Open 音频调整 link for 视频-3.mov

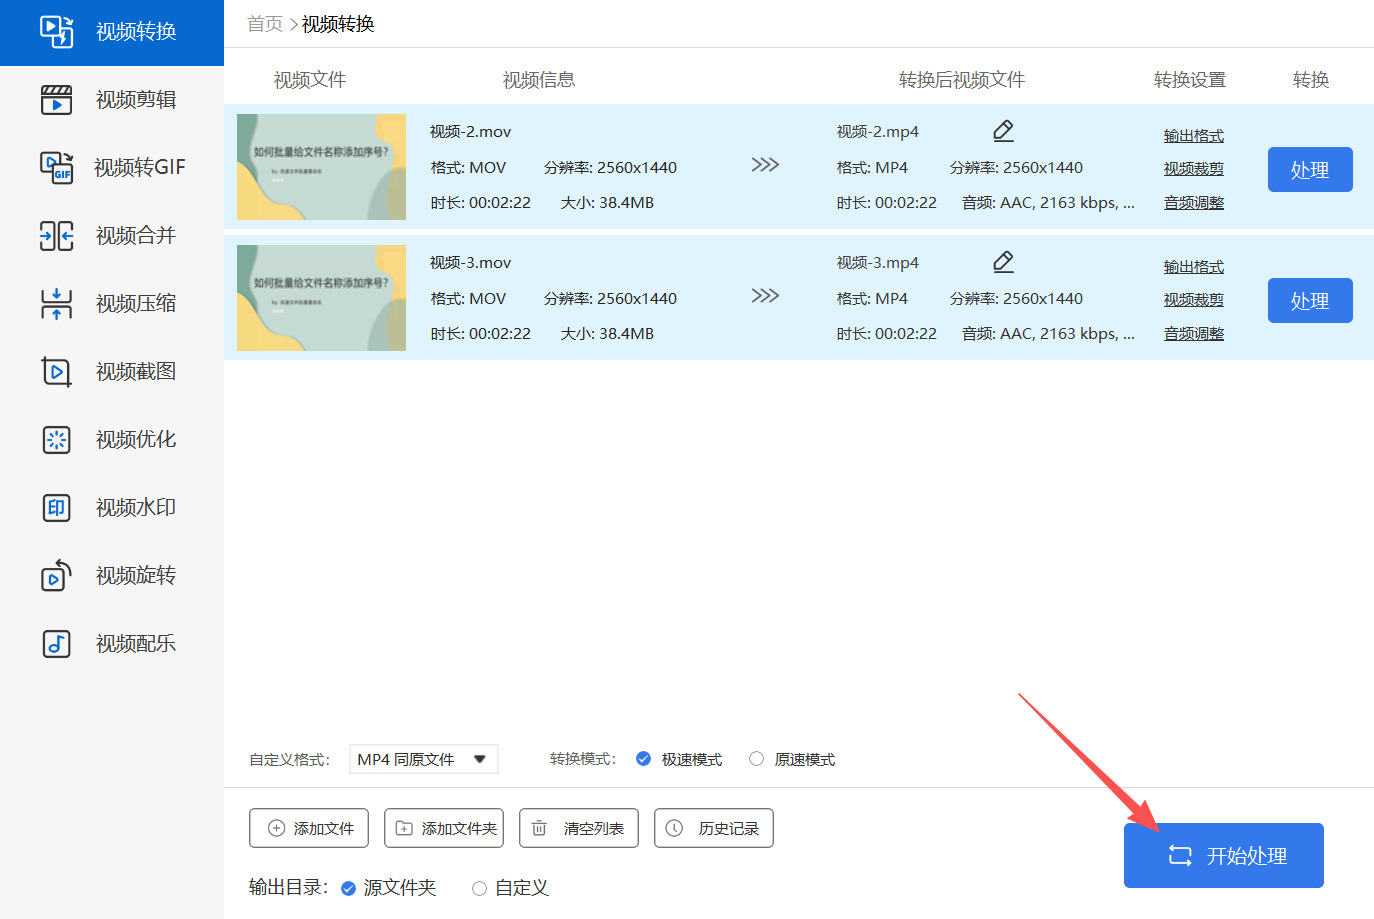[1194, 334]
